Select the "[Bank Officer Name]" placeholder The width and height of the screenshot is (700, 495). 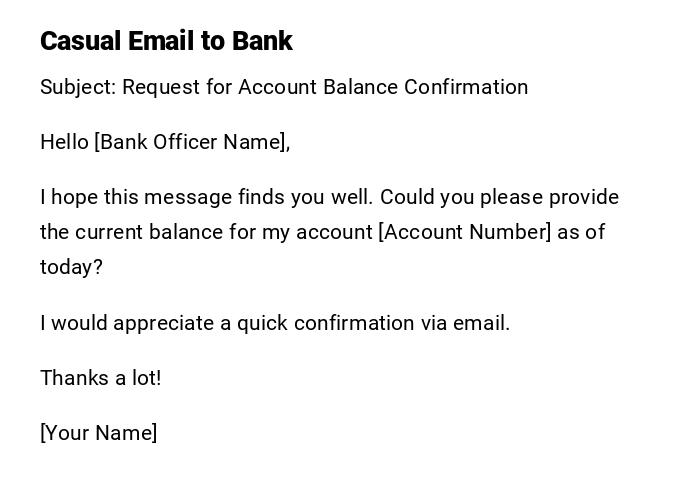[x=191, y=142]
